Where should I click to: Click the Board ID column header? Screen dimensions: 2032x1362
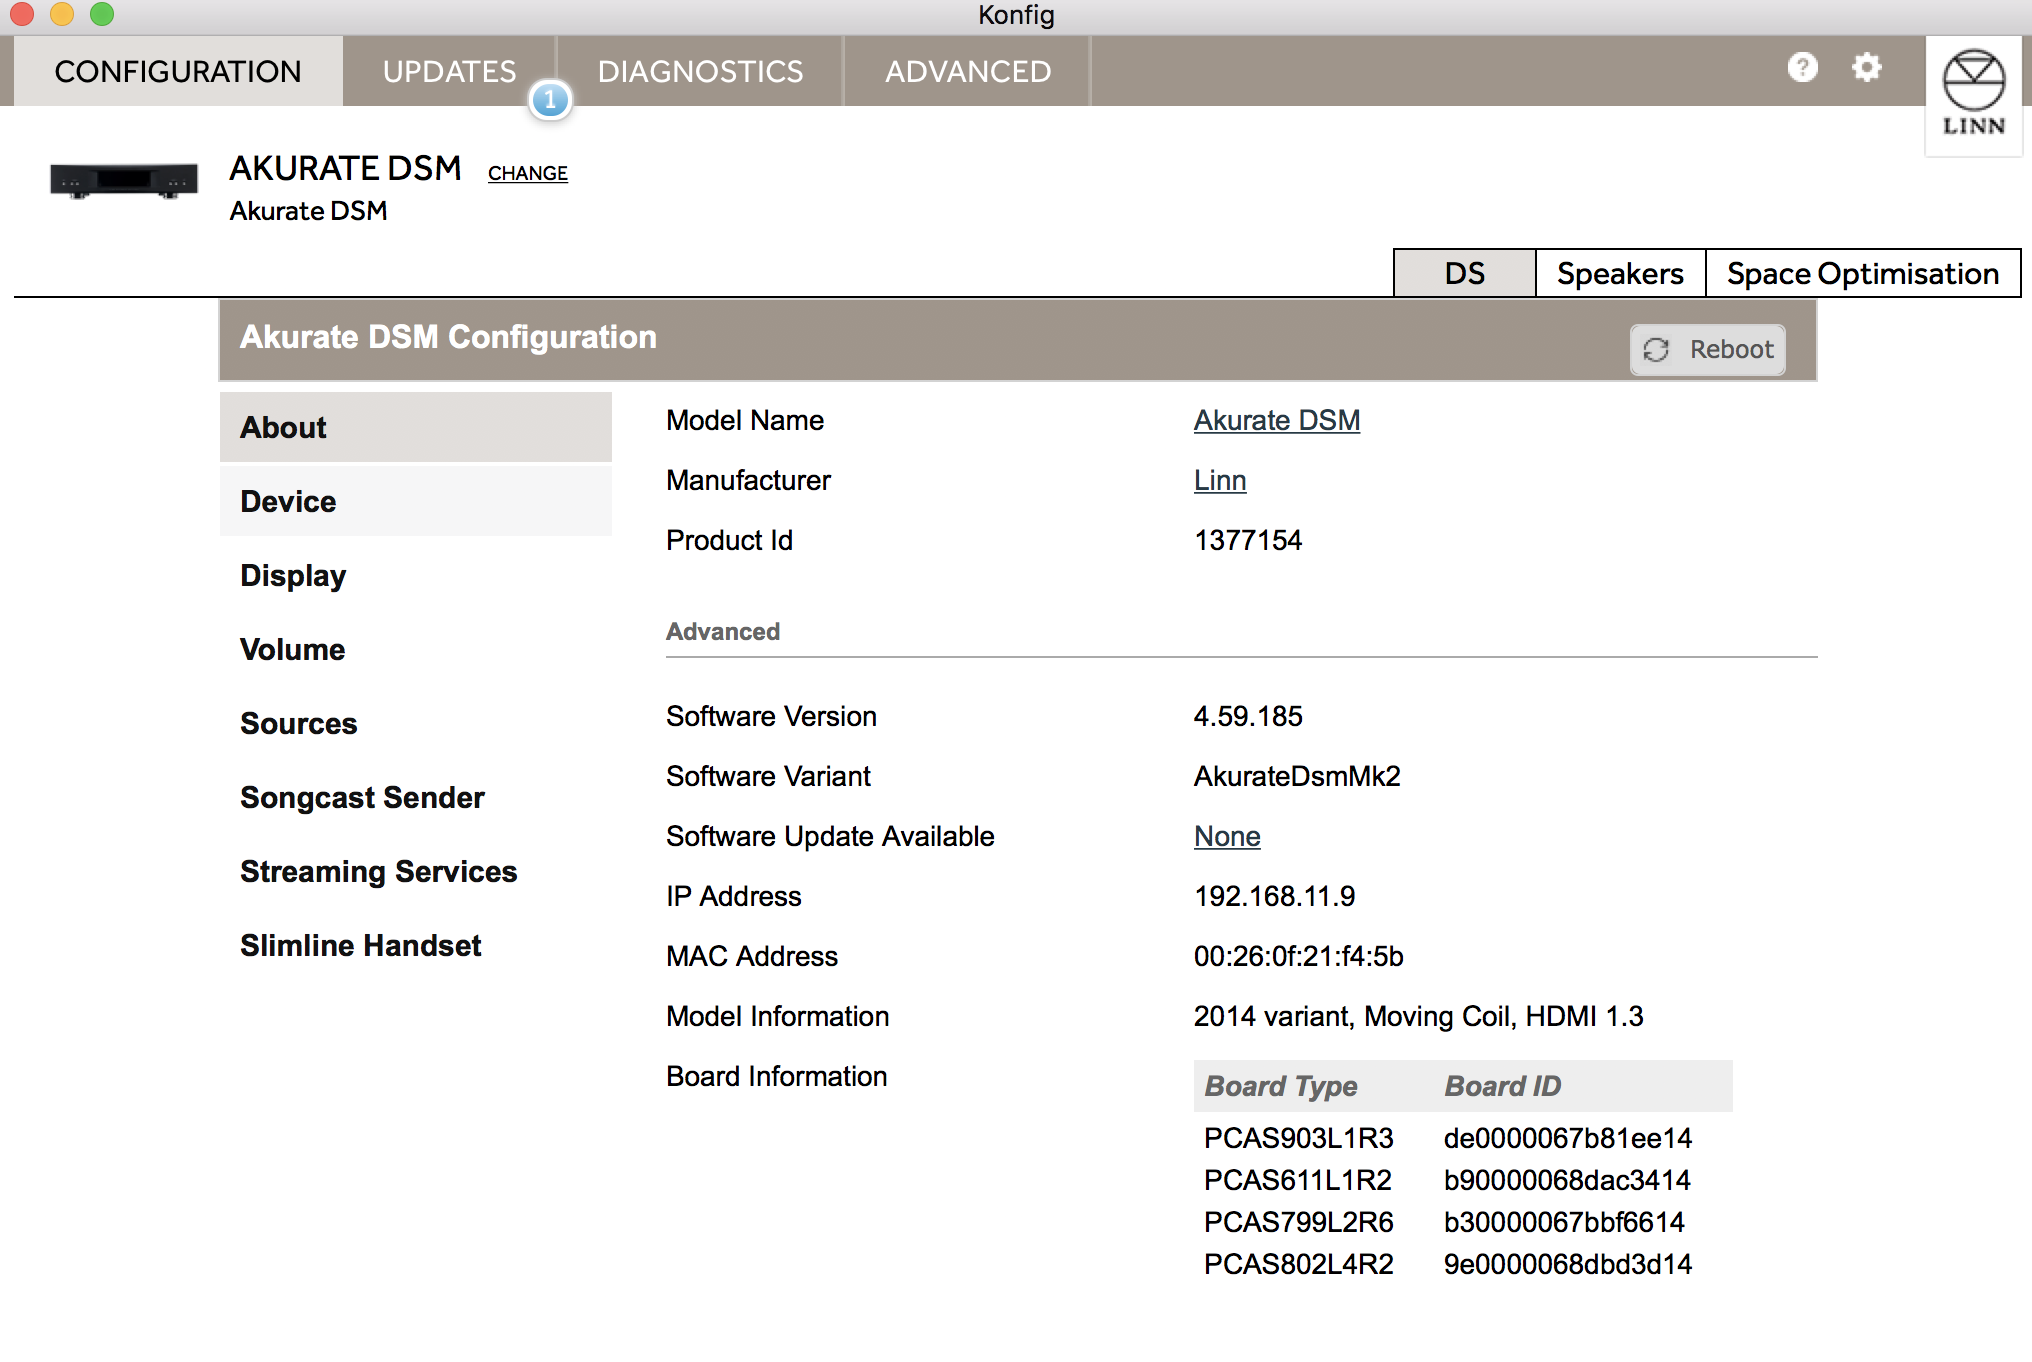coord(1502,1086)
